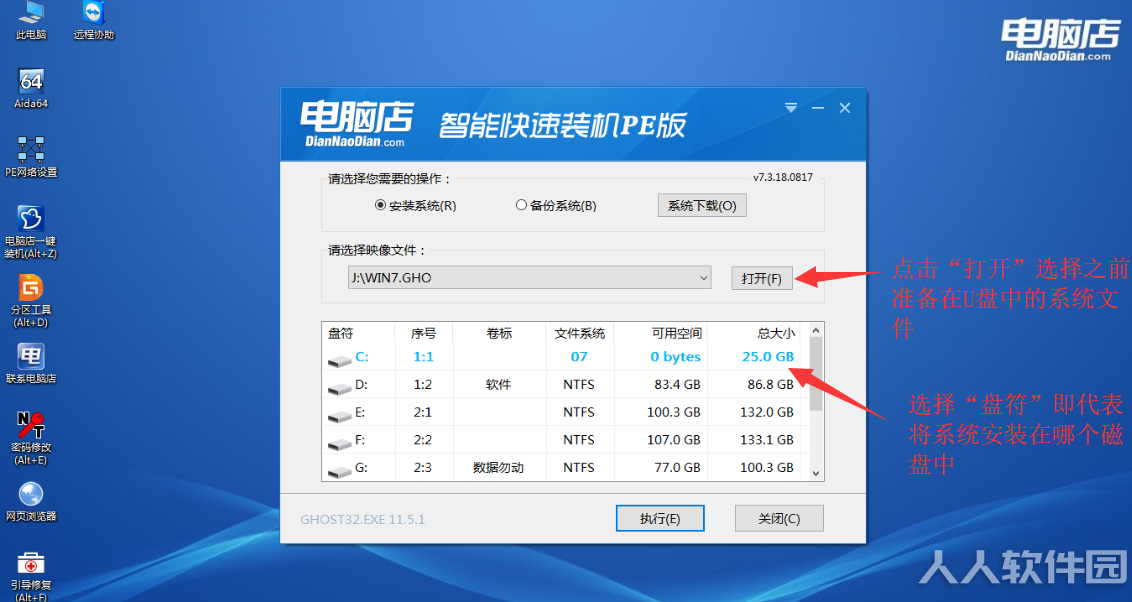1132x602 pixels.
Task: Expand the J:\WIN7.GHO image file dropdown
Action: tap(703, 278)
